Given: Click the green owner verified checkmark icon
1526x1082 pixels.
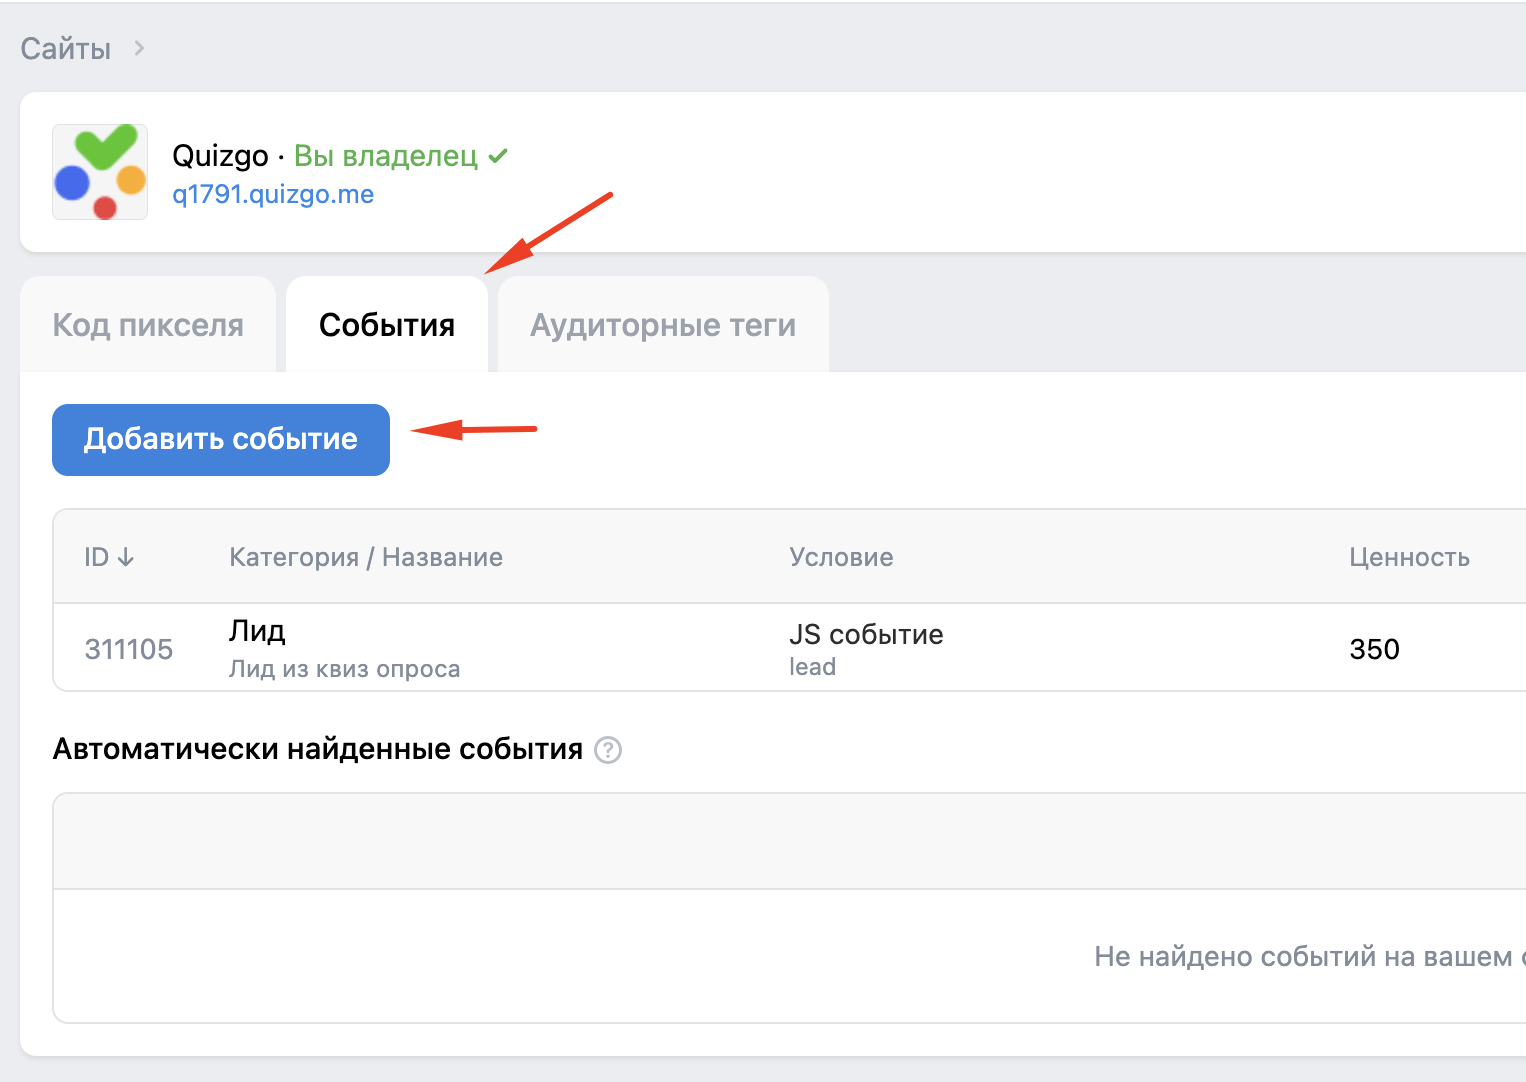Looking at the screenshot, I should click(x=498, y=156).
